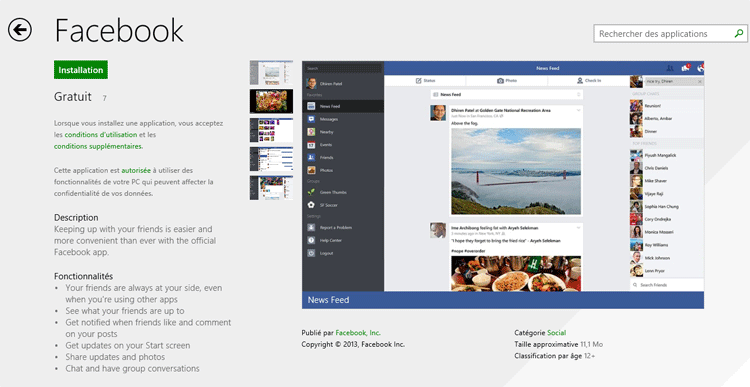Click the friend requests icon in preview header

coord(670,68)
